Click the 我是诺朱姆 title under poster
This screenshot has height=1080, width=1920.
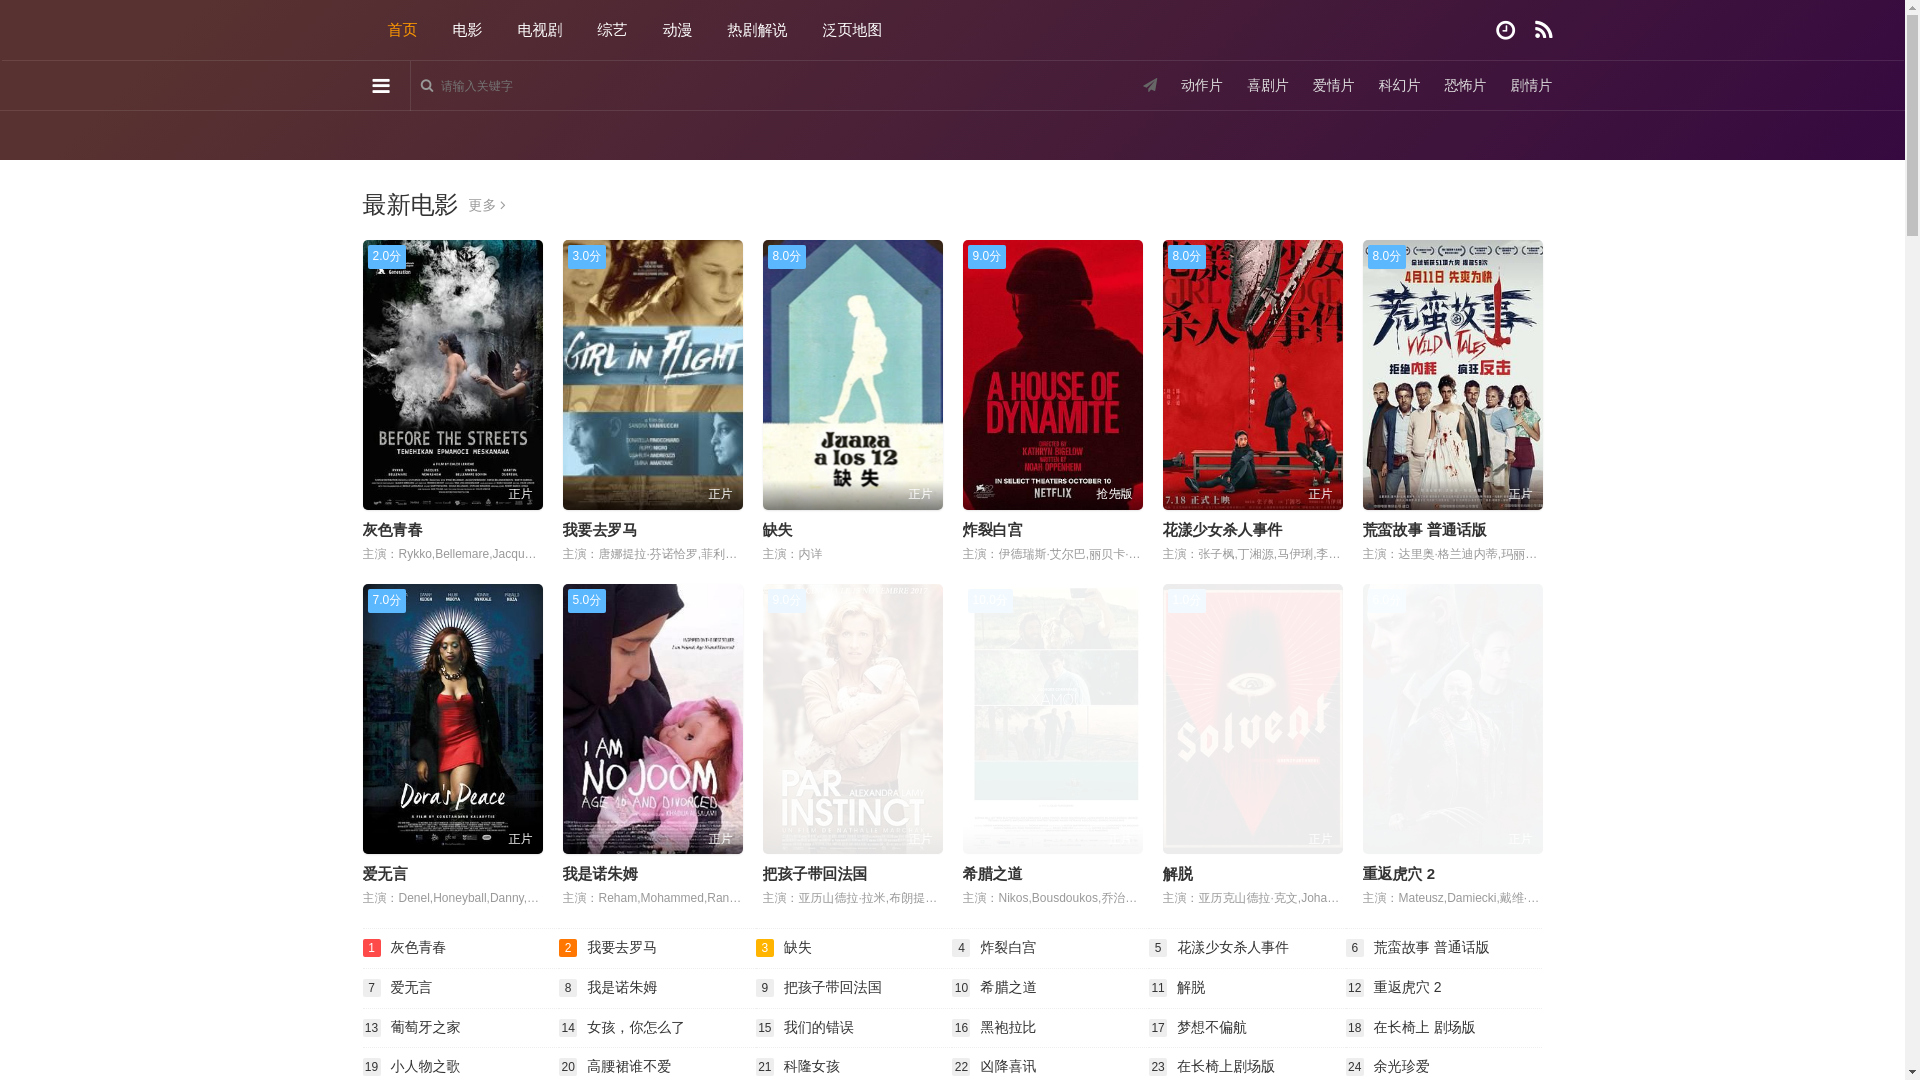[x=600, y=874]
